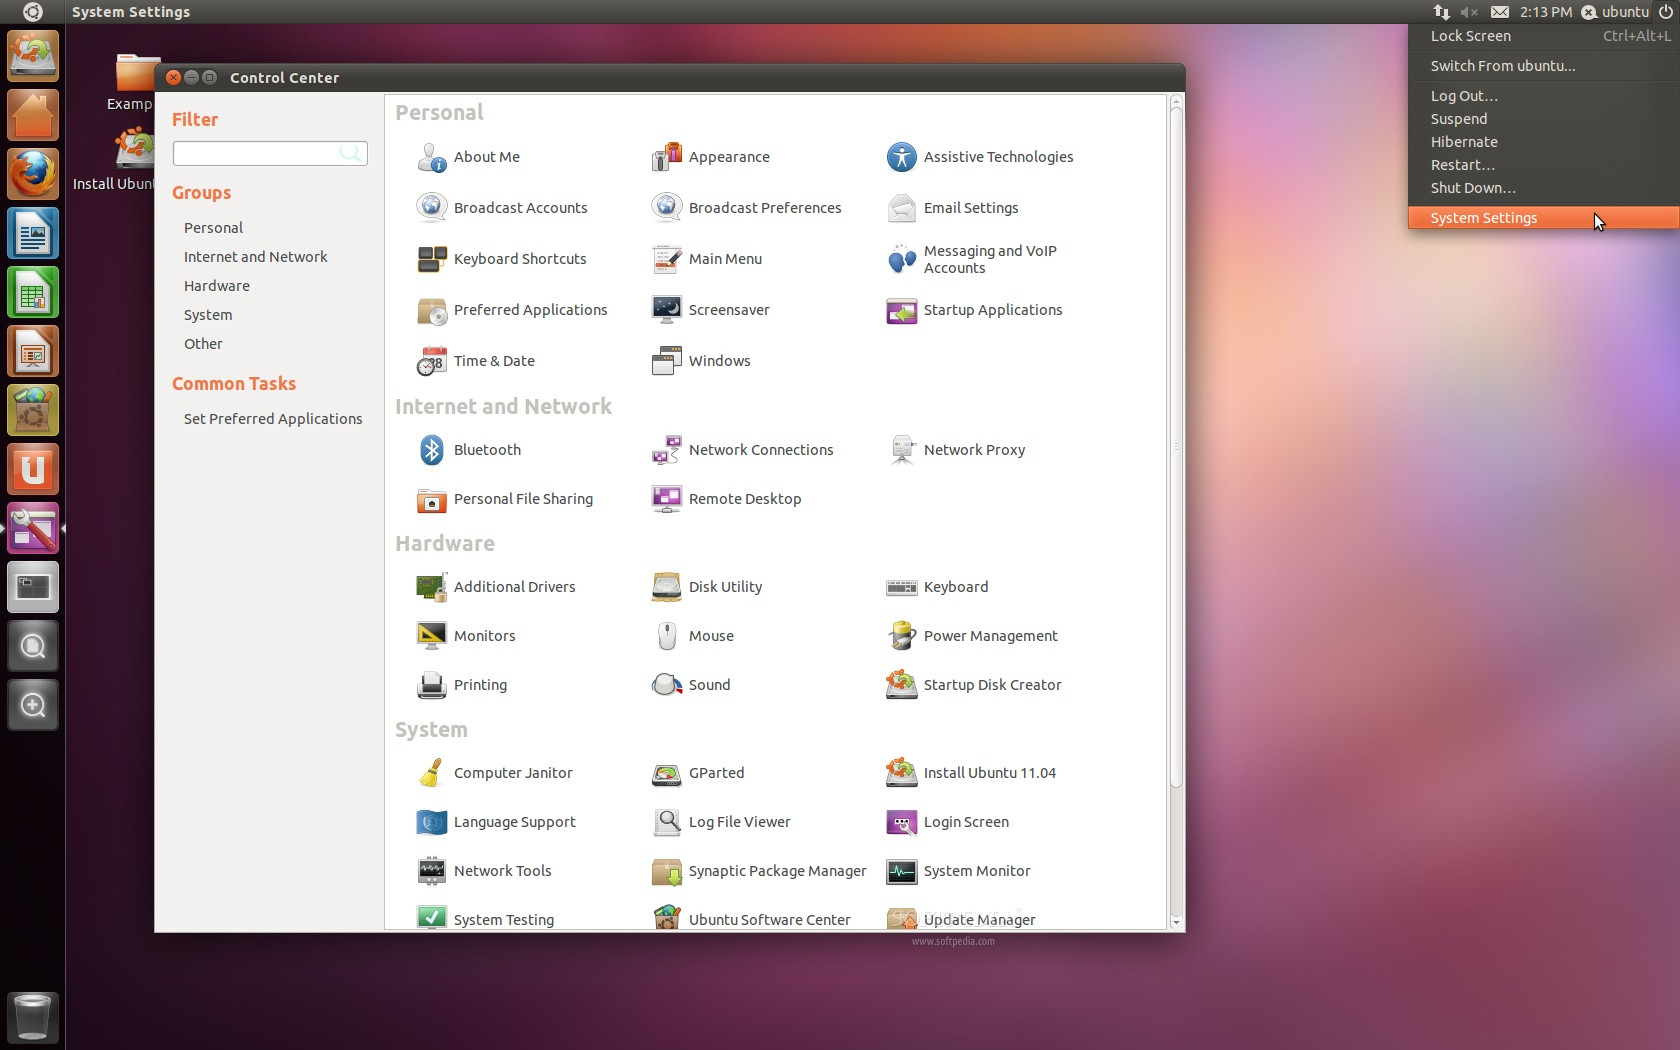Open Network Proxy icon

point(902,450)
